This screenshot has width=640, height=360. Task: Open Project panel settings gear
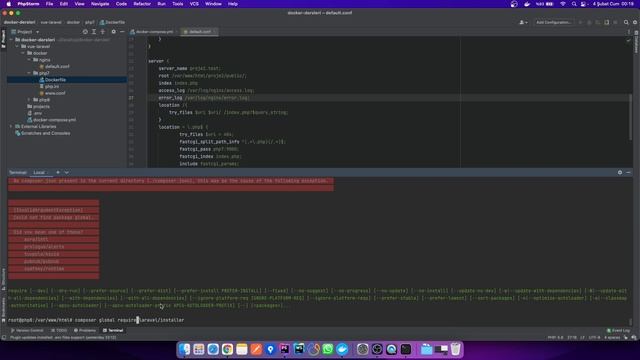point(113,31)
